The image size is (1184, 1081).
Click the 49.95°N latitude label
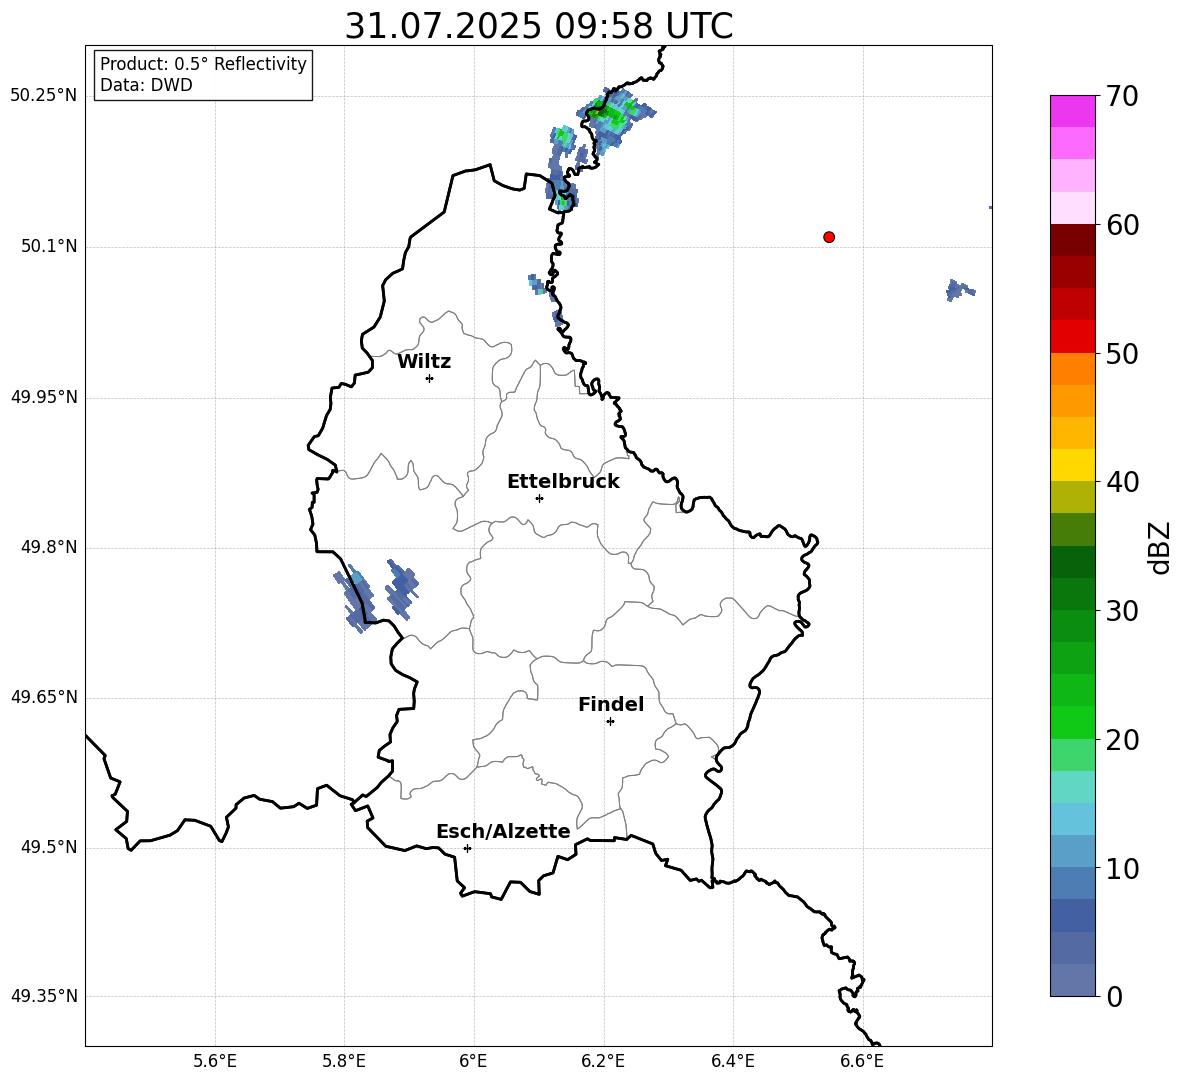(44, 397)
